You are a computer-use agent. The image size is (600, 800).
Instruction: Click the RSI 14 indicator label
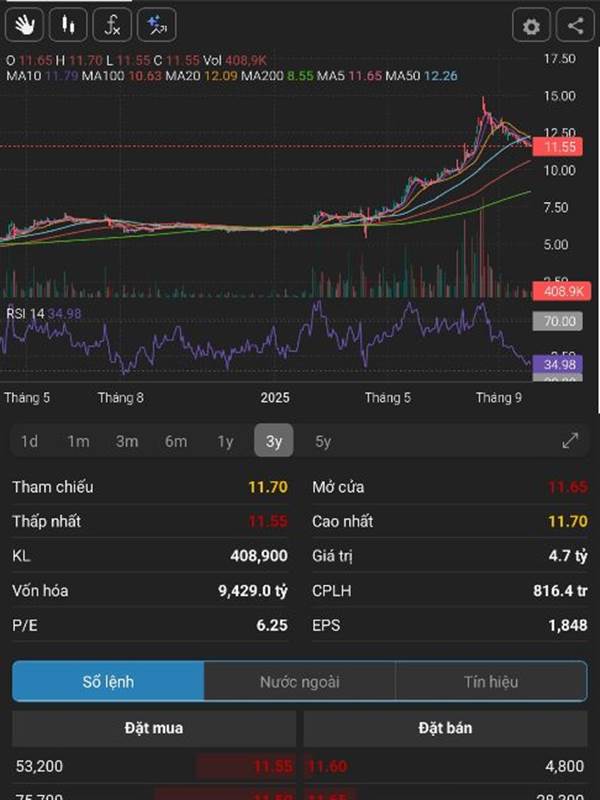(25, 313)
